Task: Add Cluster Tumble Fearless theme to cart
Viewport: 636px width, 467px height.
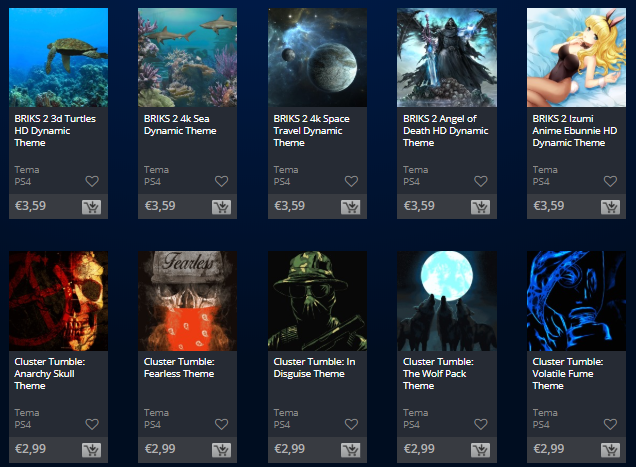Action: tap(221, 450)
